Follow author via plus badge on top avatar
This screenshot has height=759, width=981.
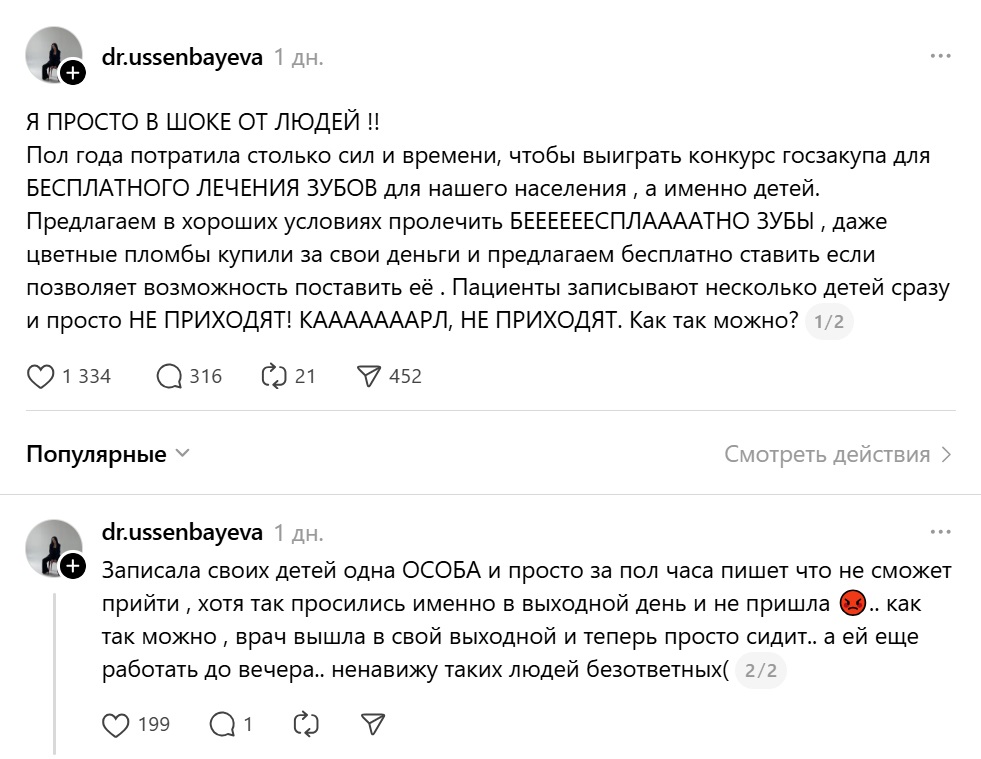[x=73, y=74]
